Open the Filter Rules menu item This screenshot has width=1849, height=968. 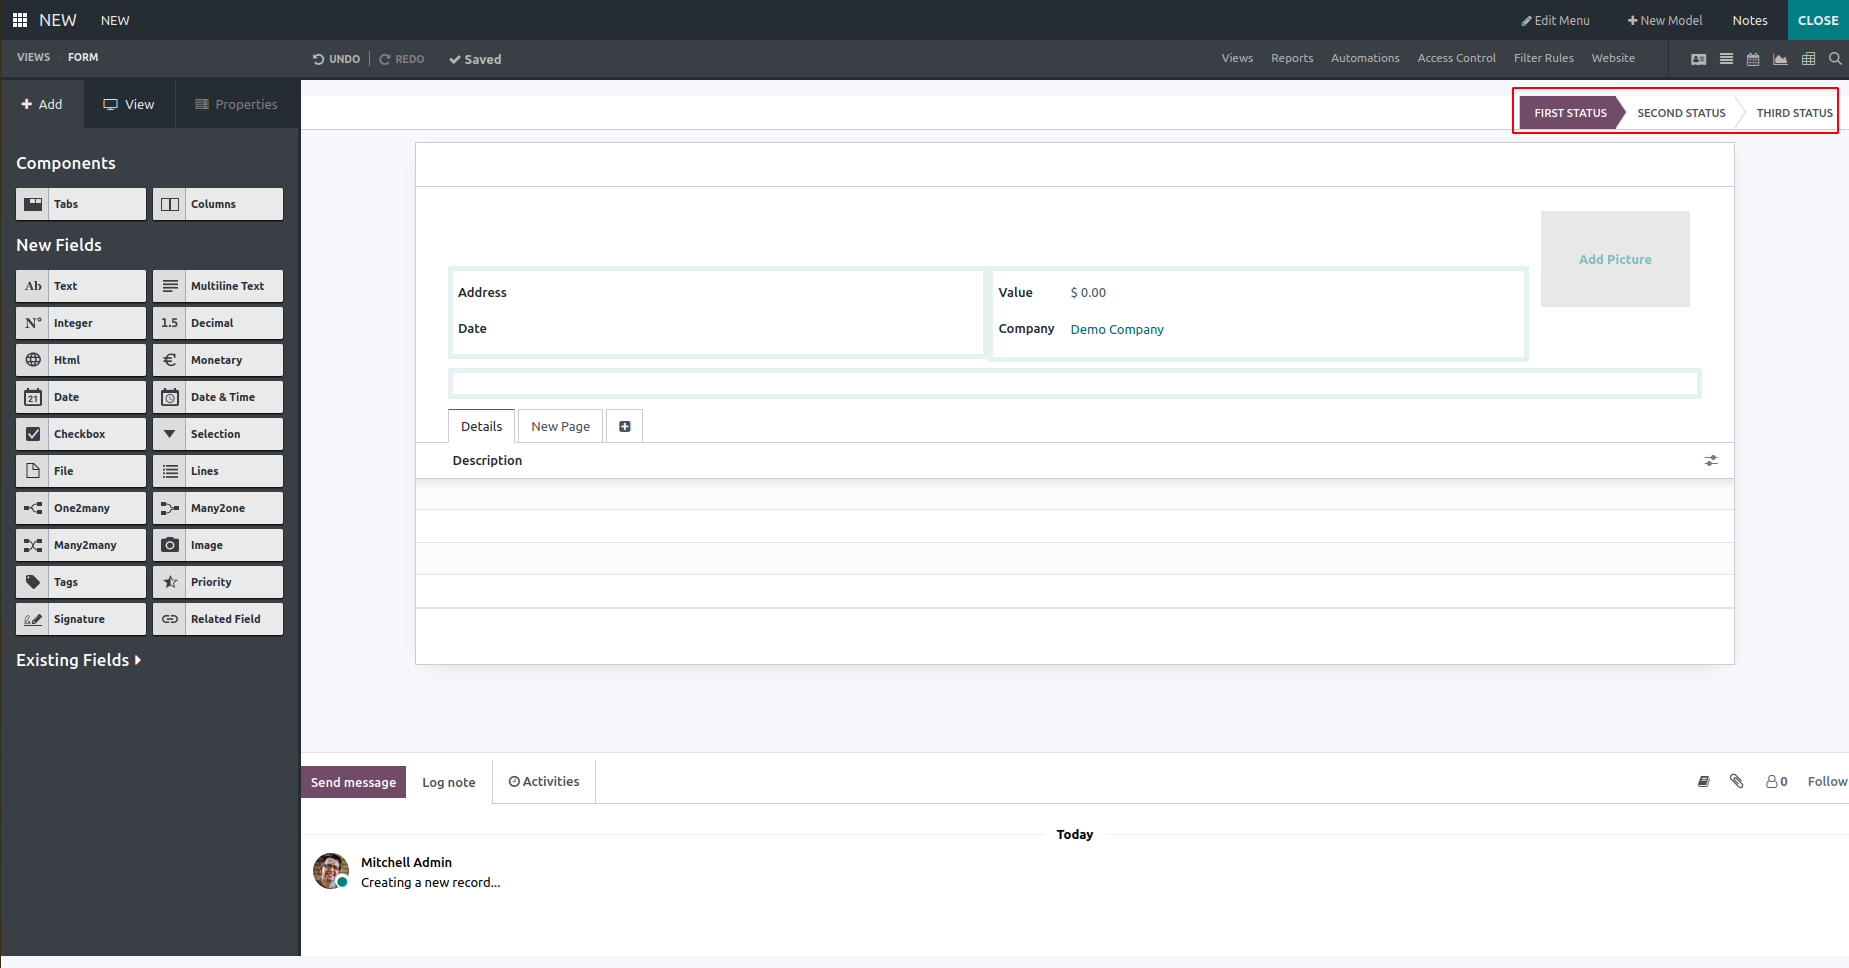tap(1543, 58)
